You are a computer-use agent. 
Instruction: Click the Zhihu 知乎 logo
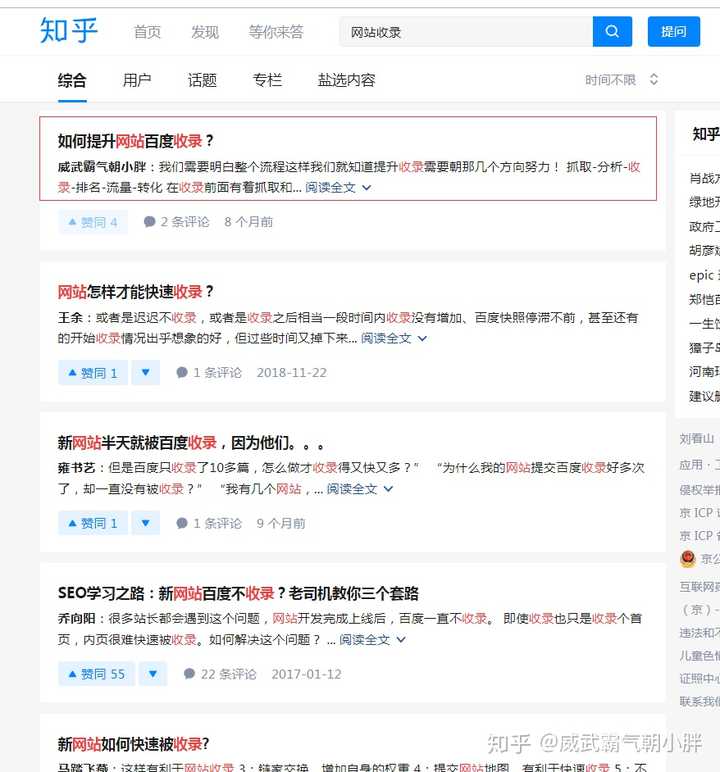pyautogui.click(x=69, y=31)
